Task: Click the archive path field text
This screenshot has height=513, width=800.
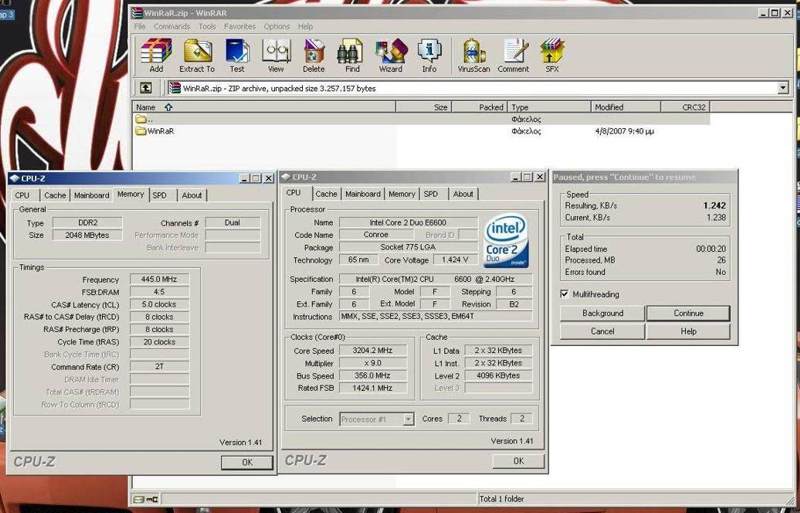Action: pos(279,88)
